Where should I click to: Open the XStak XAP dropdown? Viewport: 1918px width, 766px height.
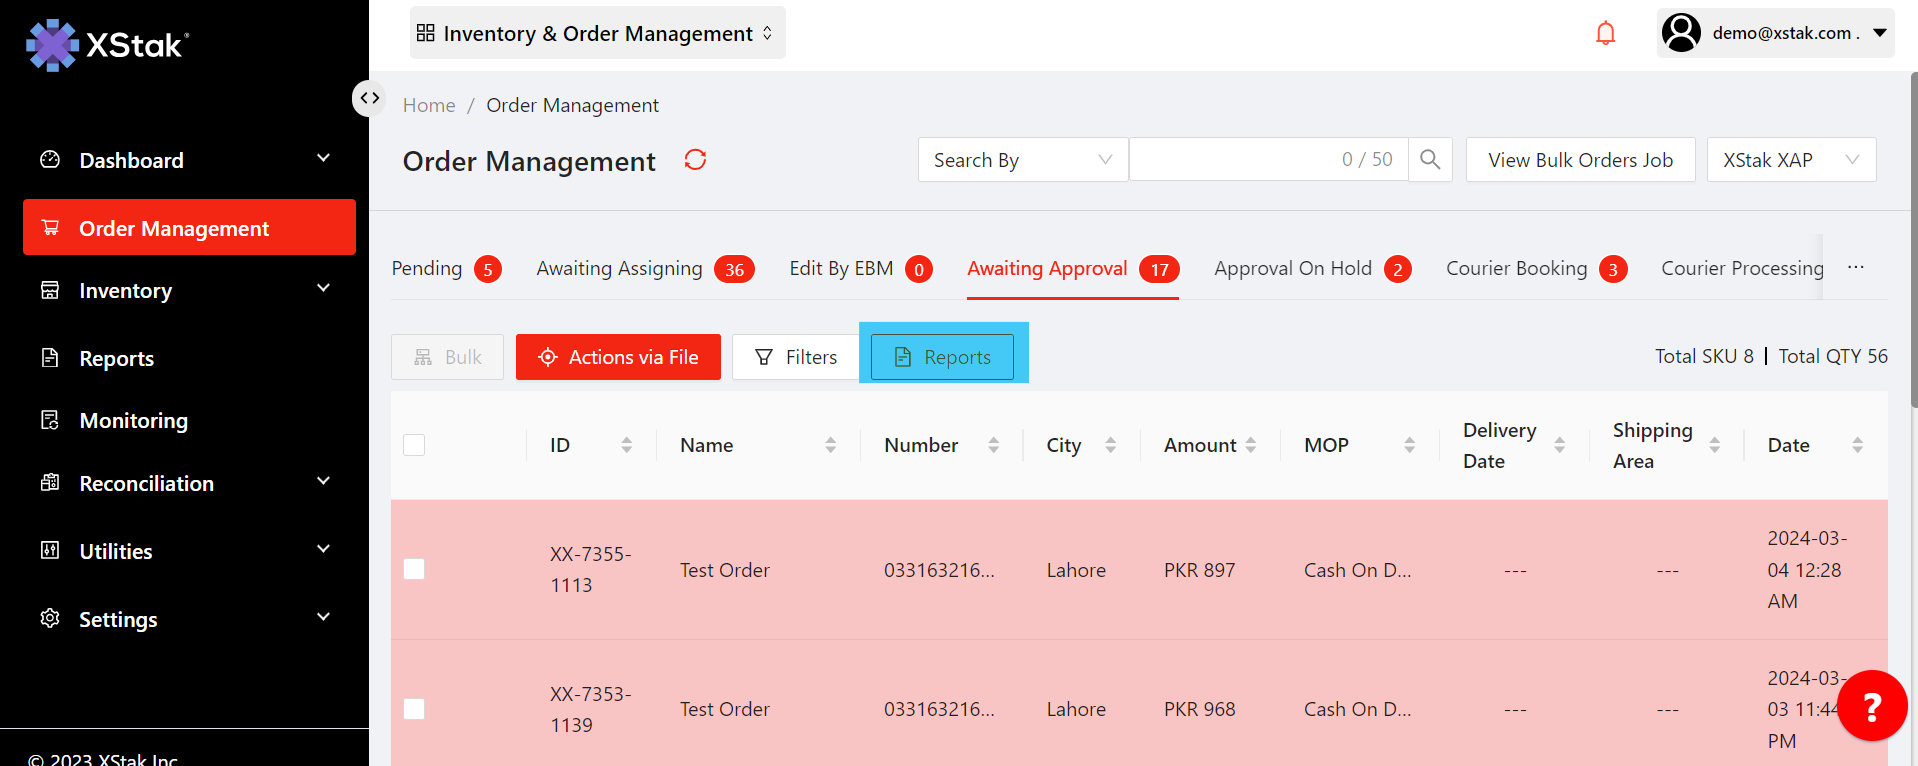pos(1790,160)
